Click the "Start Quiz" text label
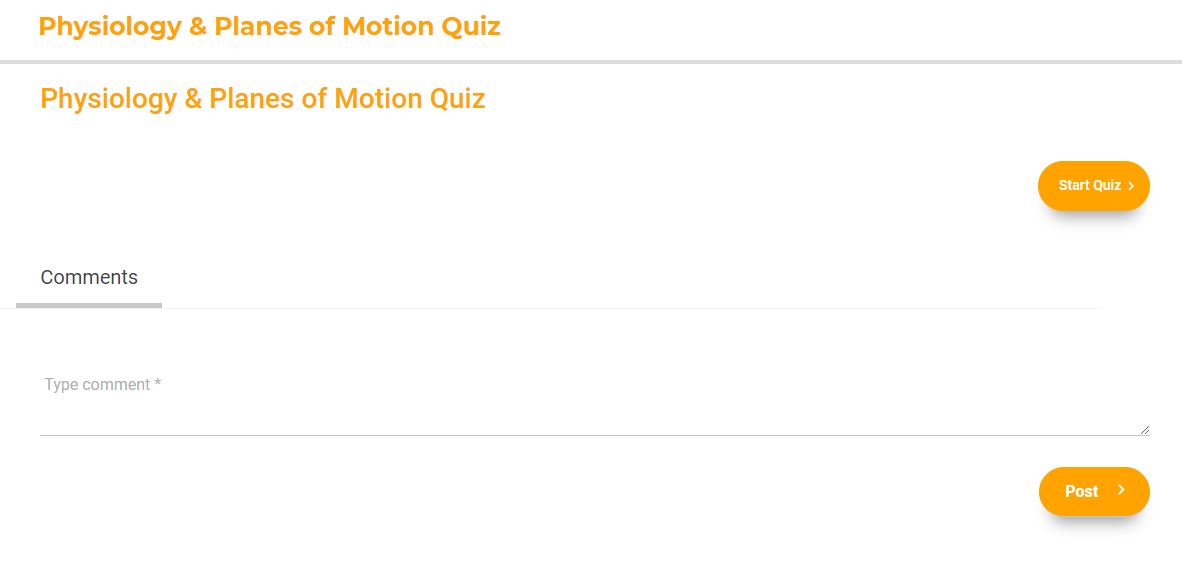Image resolution: width=1182 pixels, height=586 pixels. (x=1089, y=186)
